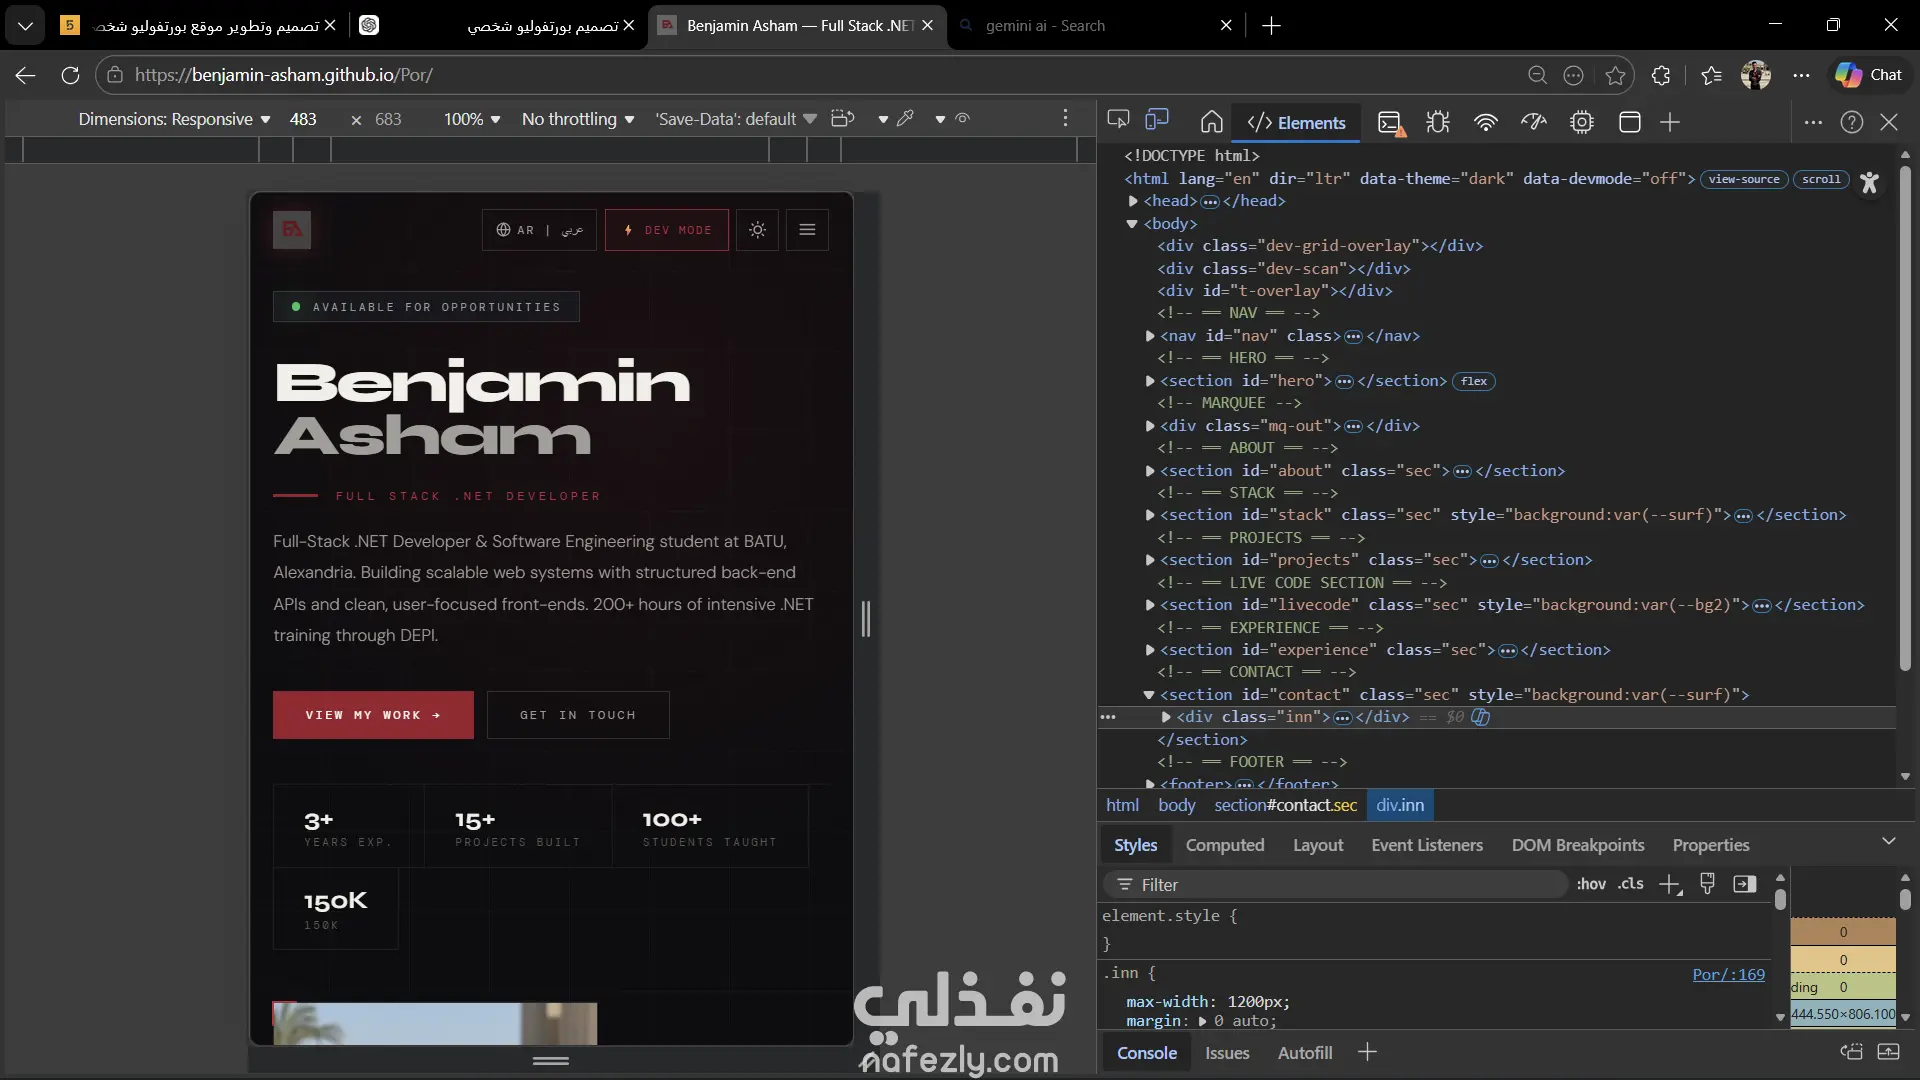Viewport: 1920px width, 1080px height.
Task: Open the Network wifi icon tool
Action: coord(1486,122)
